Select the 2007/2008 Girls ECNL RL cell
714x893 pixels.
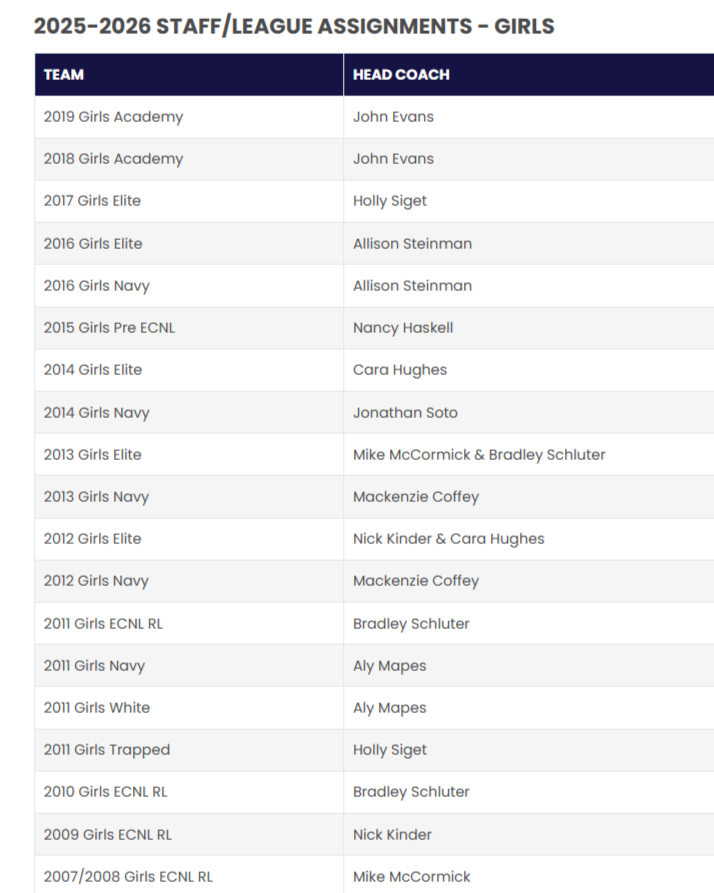[x=189, y=875]
